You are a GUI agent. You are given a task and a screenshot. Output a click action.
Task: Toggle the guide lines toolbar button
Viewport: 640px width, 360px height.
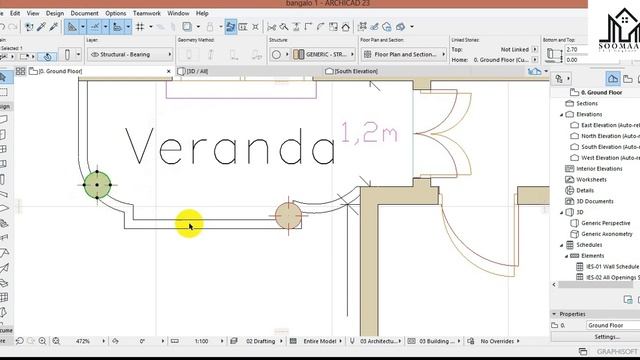click(72, 27)
